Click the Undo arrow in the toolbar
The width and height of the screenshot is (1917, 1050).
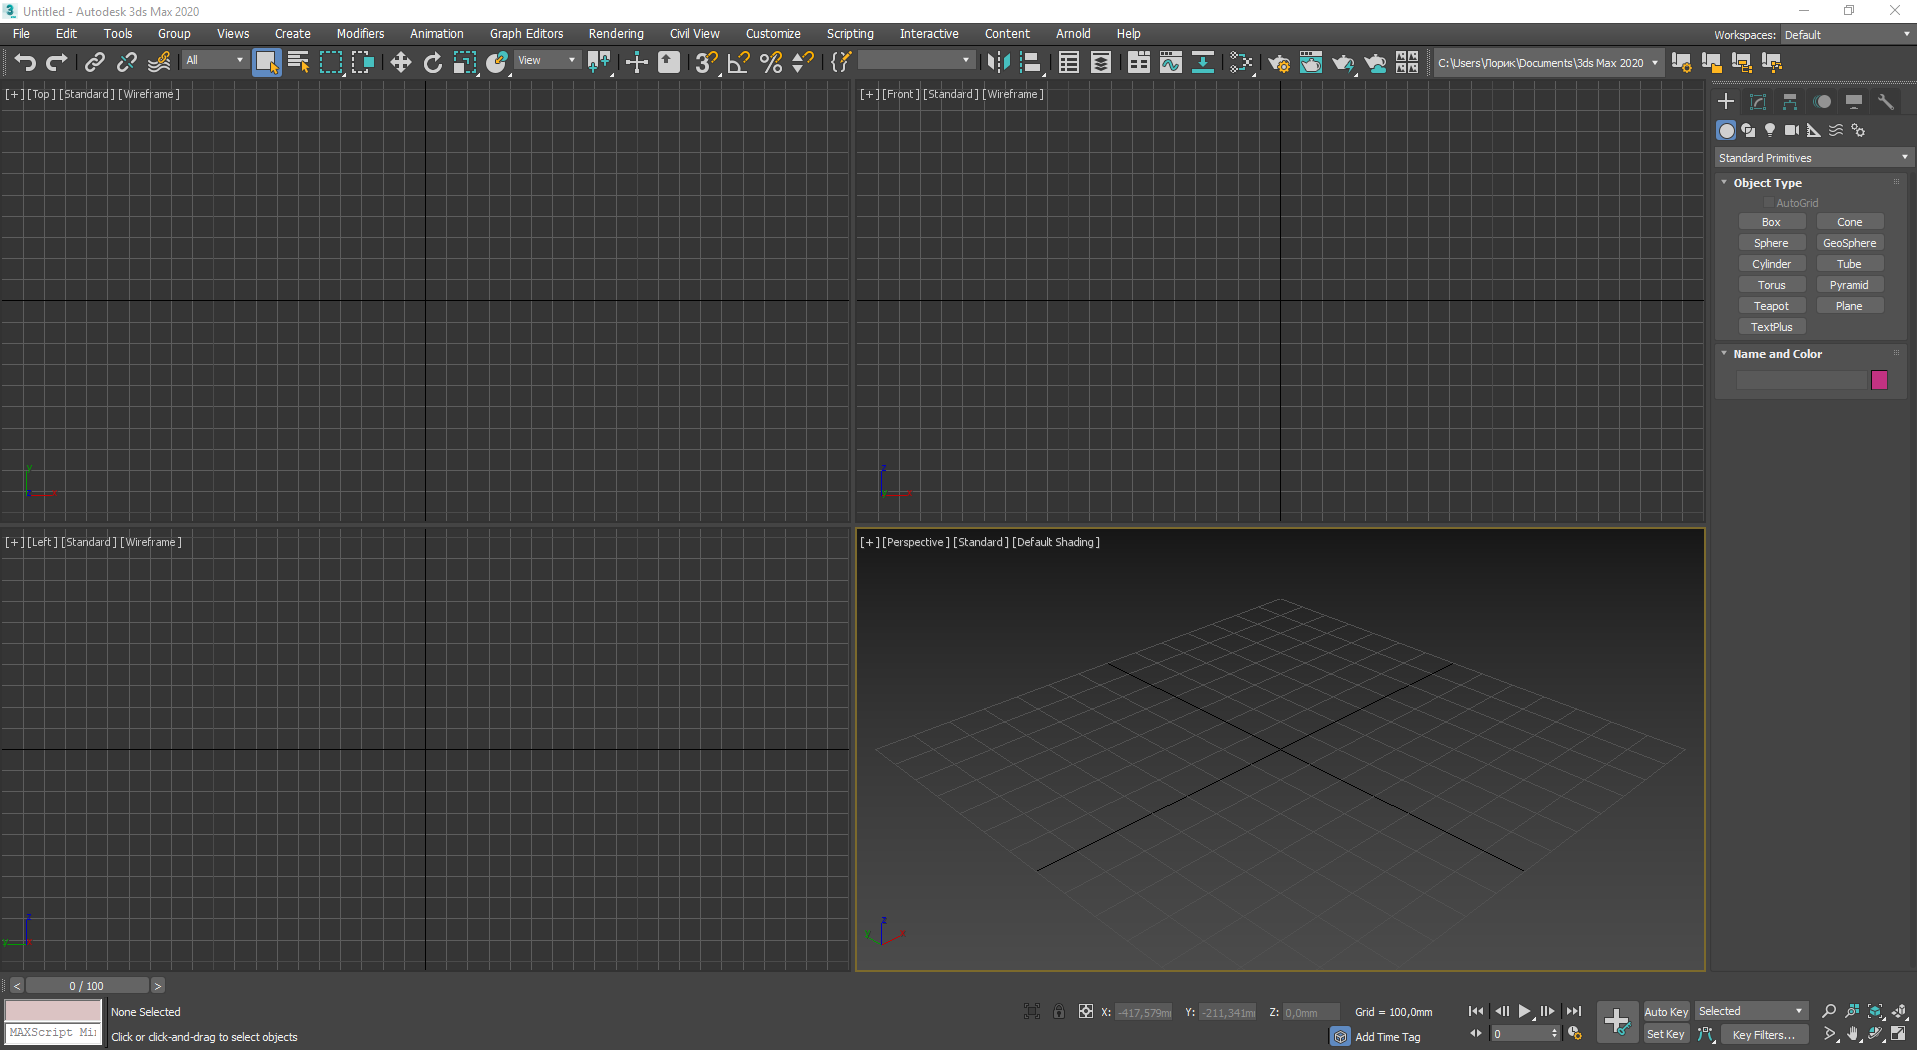point(24,63)
